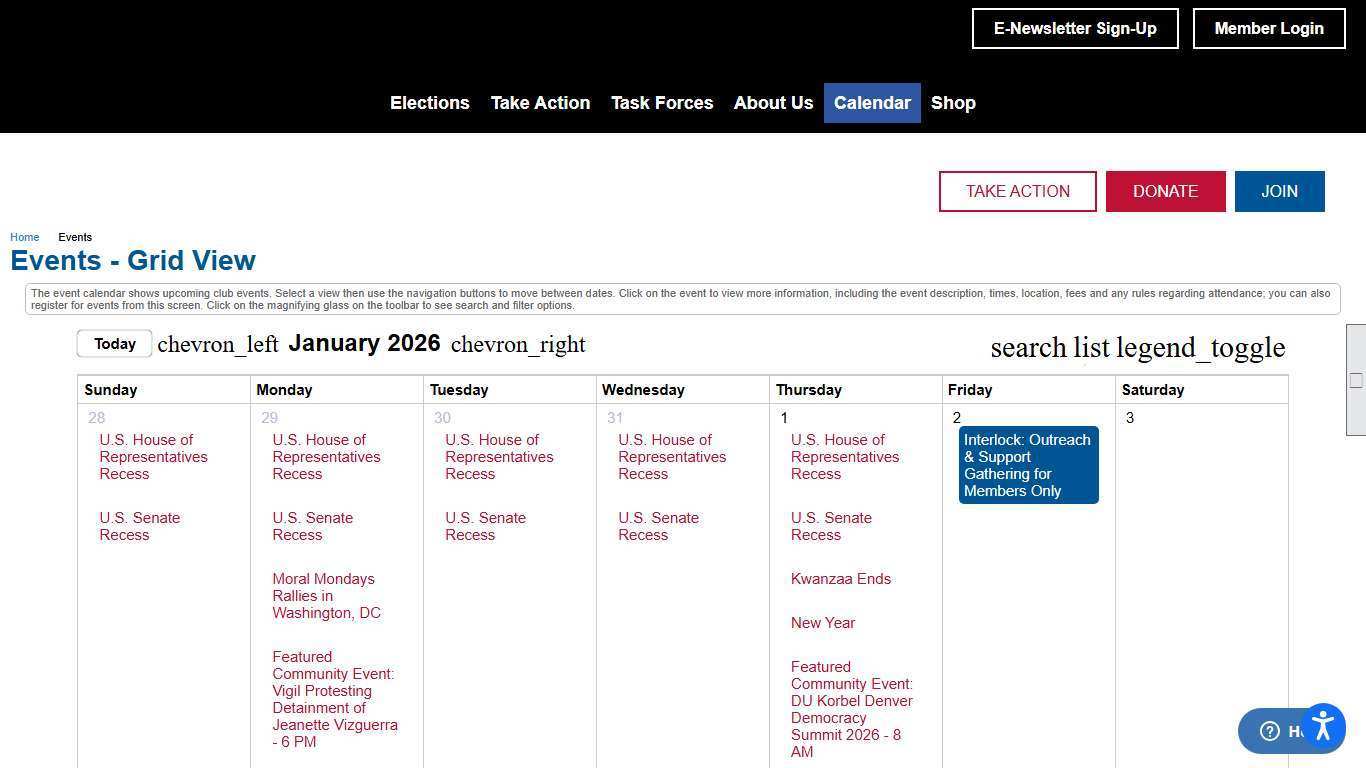The height and width of the screenshot is (768, 1366).
Task: Expand the Task Forces menu
Action: point(662,103)
